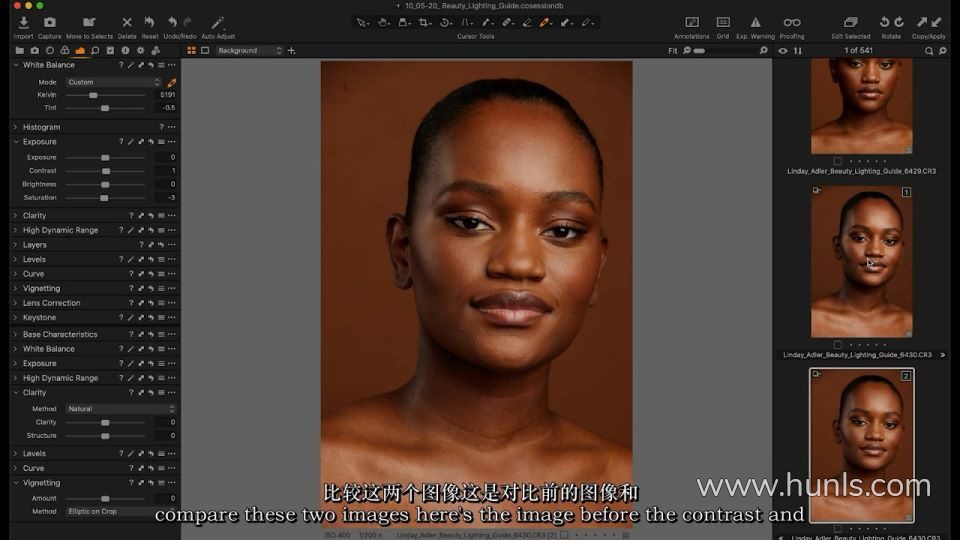The image size is (960, 540).
Task: Toggle Exposure Warning
Action: click(756, 23)
